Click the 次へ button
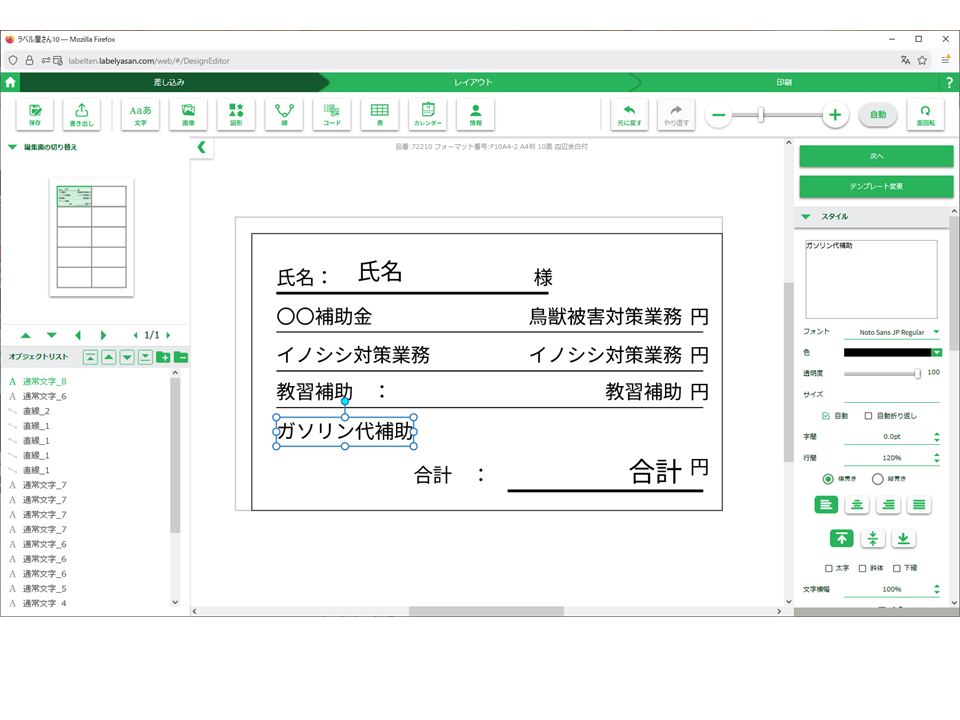 tap(876, 157)
